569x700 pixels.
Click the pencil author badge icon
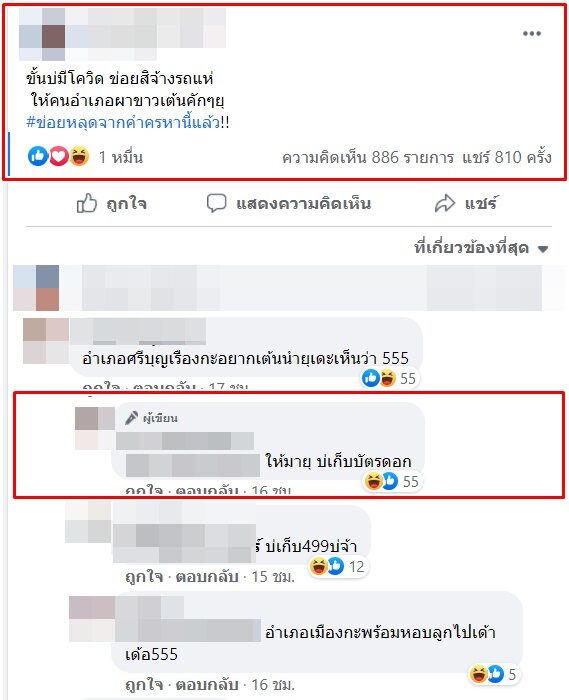(132, 418)
